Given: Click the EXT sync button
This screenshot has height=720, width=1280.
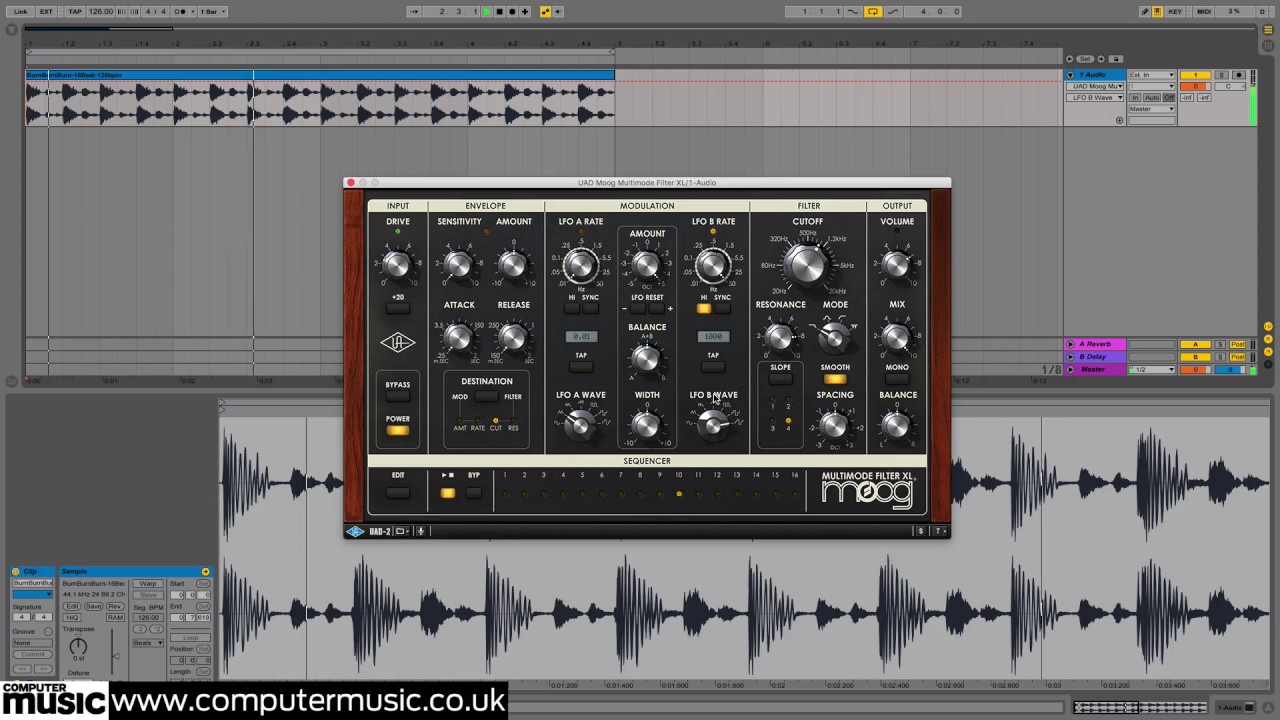Looking at the screenshot, I should (x=46, y=12).
